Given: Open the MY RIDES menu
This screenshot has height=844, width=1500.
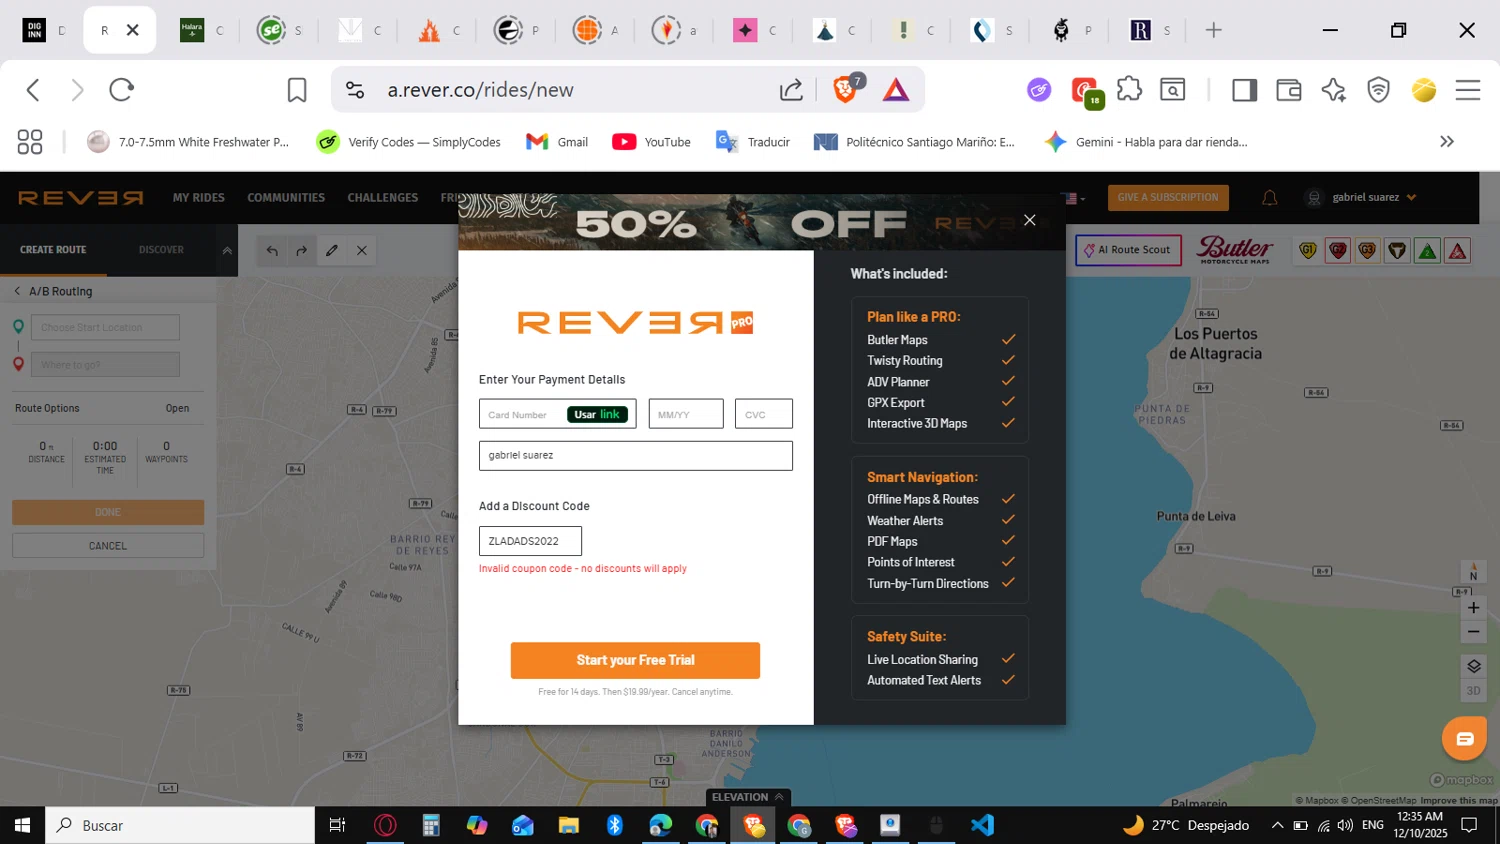Looking at the screenshot, I should point(199,198).
